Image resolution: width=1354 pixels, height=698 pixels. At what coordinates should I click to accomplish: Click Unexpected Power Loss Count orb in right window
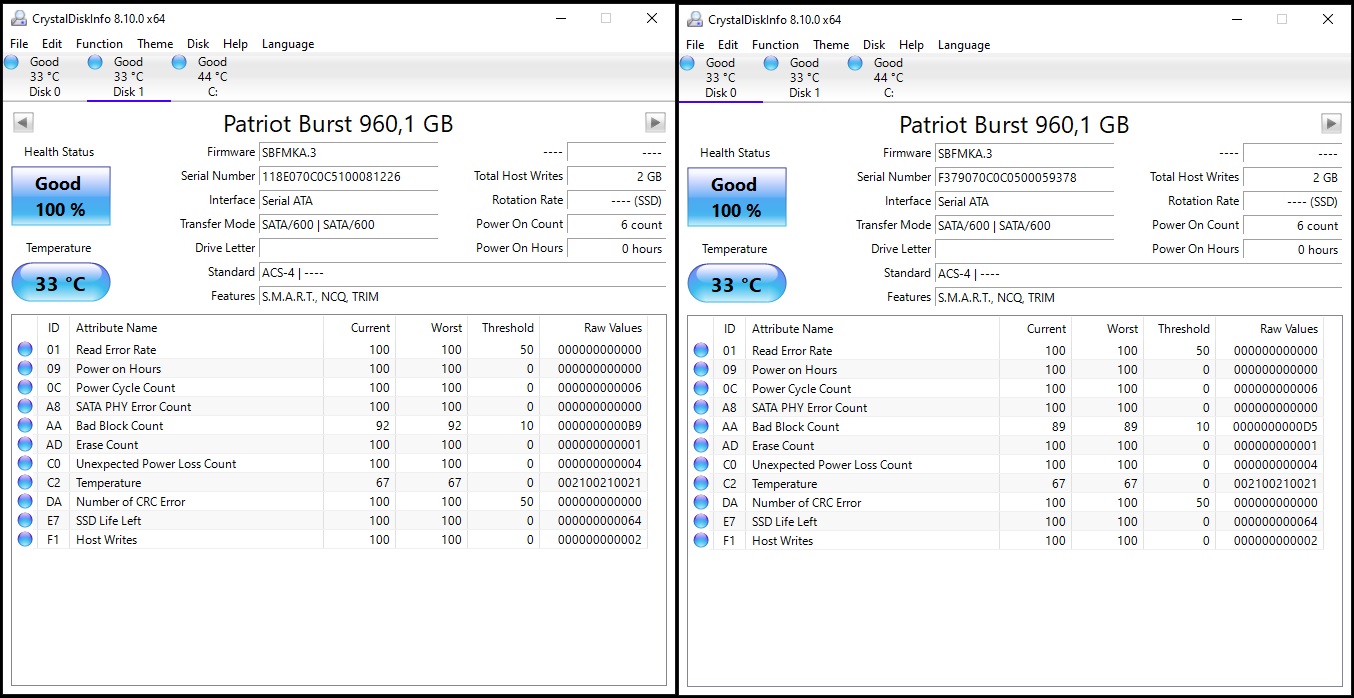pyautogui.click(x=701, y=465)
